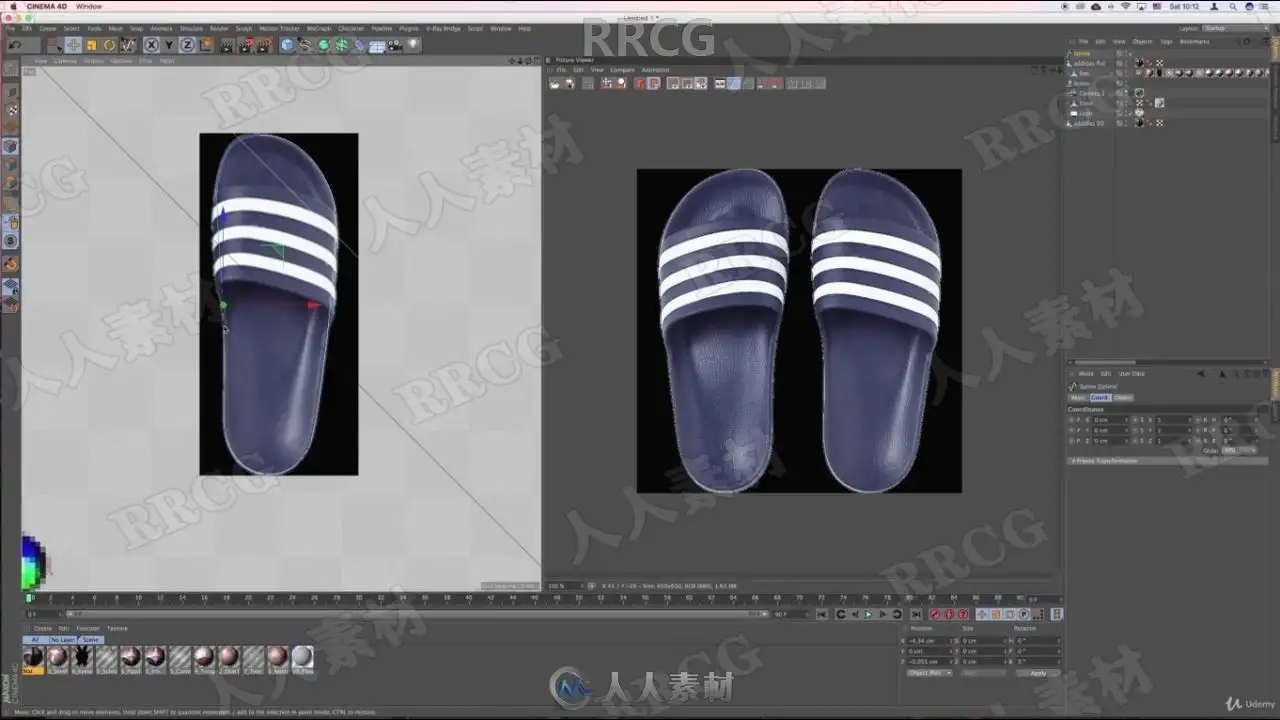1280x720 pixels.
Task: Go to end of animation
Action: (x=916, y=614)
